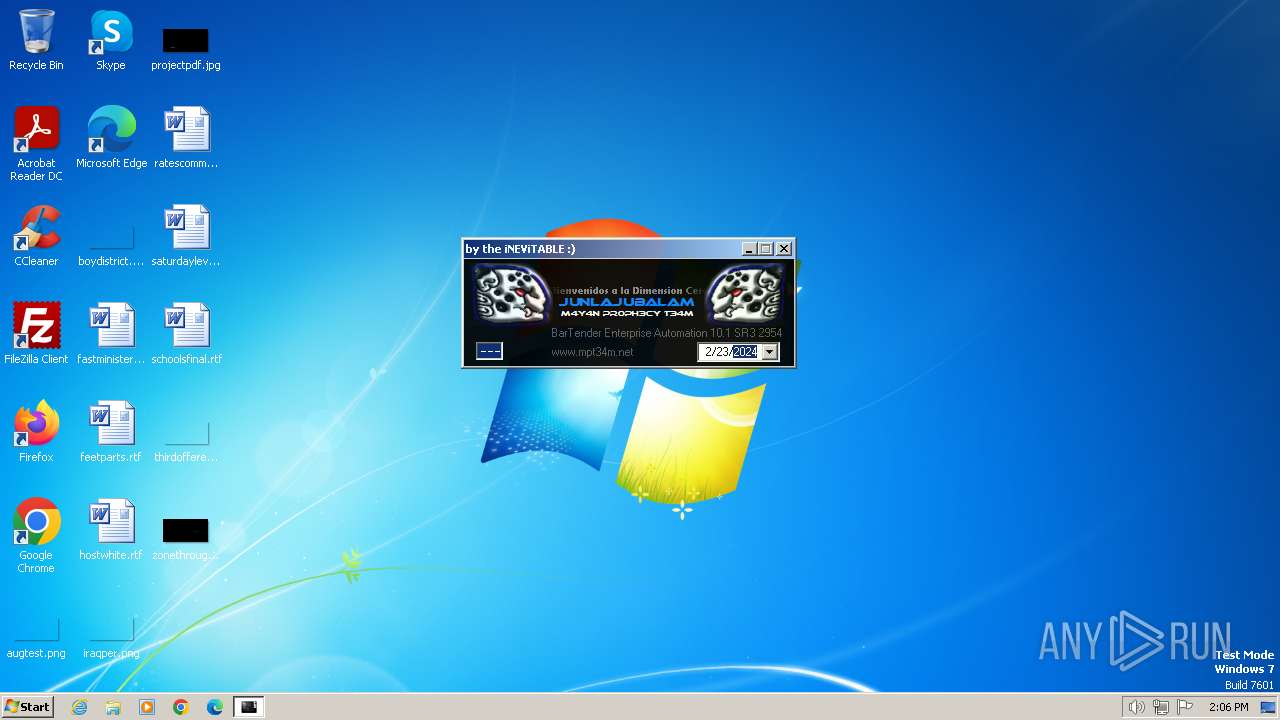Select the Firefox desktop shortcut
Screen dimensions: 1280x720
36,432
